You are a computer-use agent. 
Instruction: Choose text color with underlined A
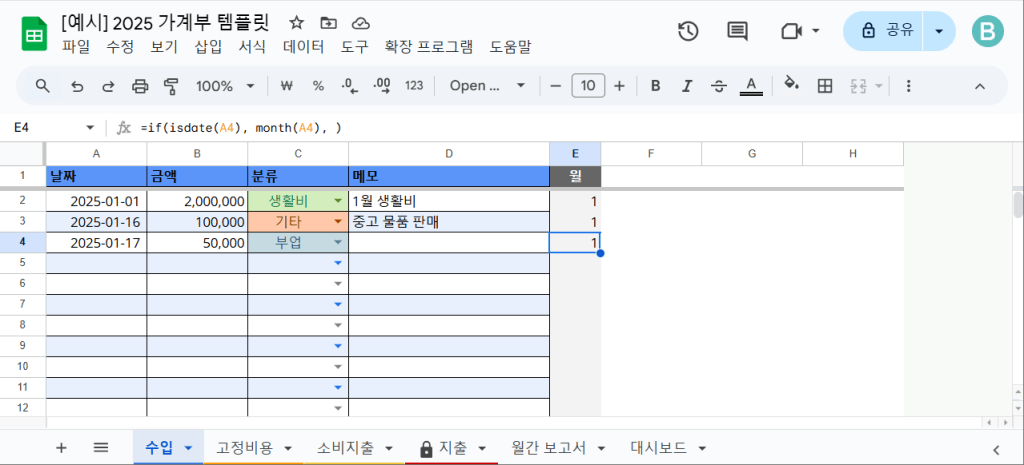click(x=751, y=86)
